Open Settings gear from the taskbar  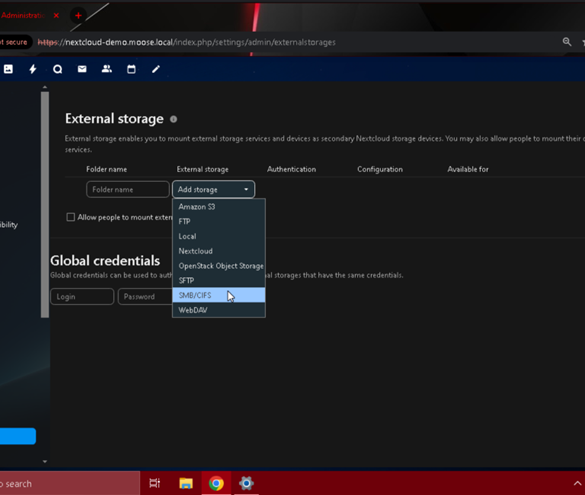click(x=246, y=483)
